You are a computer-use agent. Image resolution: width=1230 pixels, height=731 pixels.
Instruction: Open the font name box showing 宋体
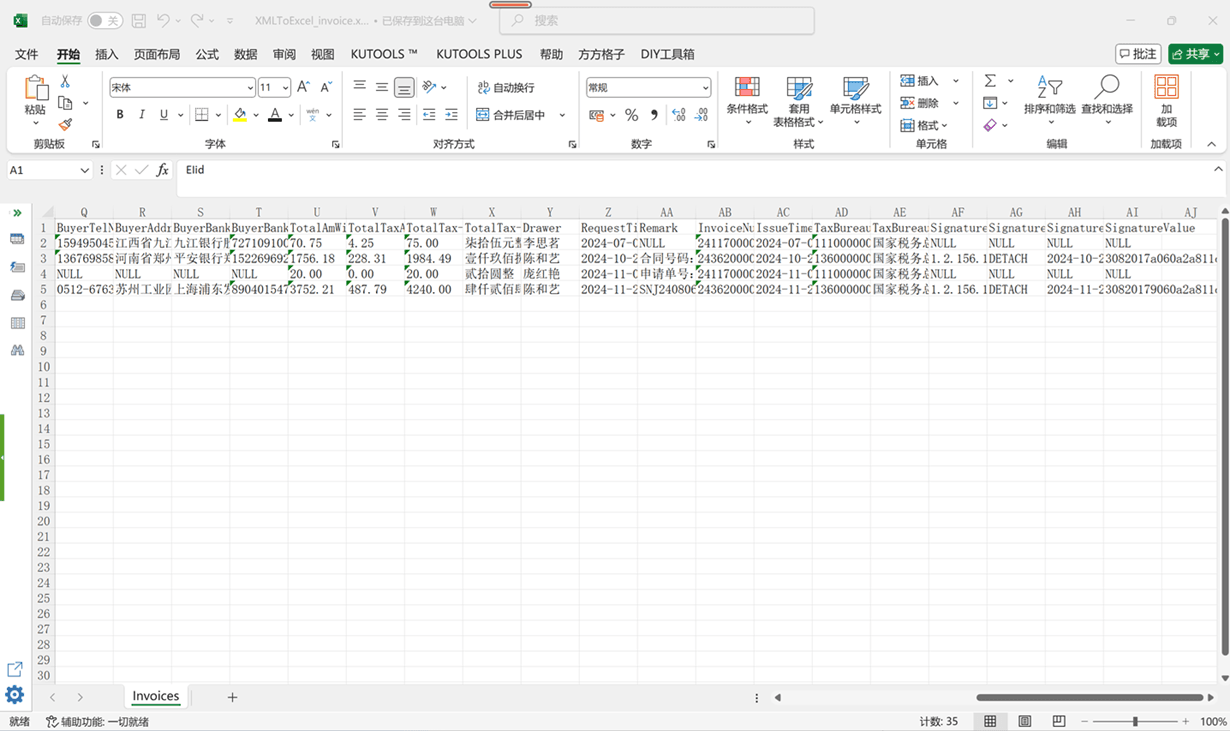[182, 88]
